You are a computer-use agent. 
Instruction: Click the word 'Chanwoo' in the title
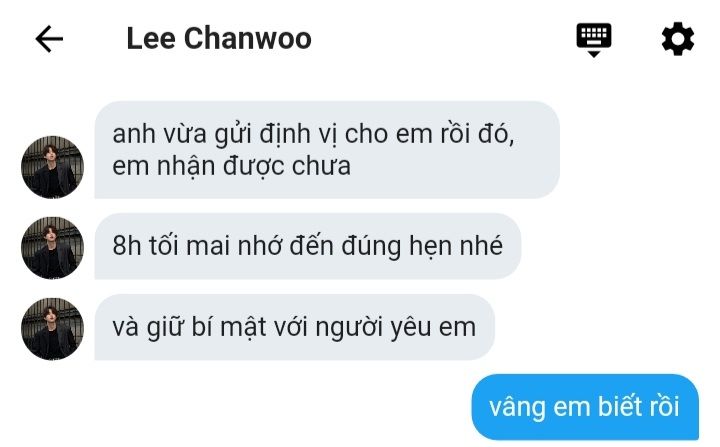[x=248, y=39]
